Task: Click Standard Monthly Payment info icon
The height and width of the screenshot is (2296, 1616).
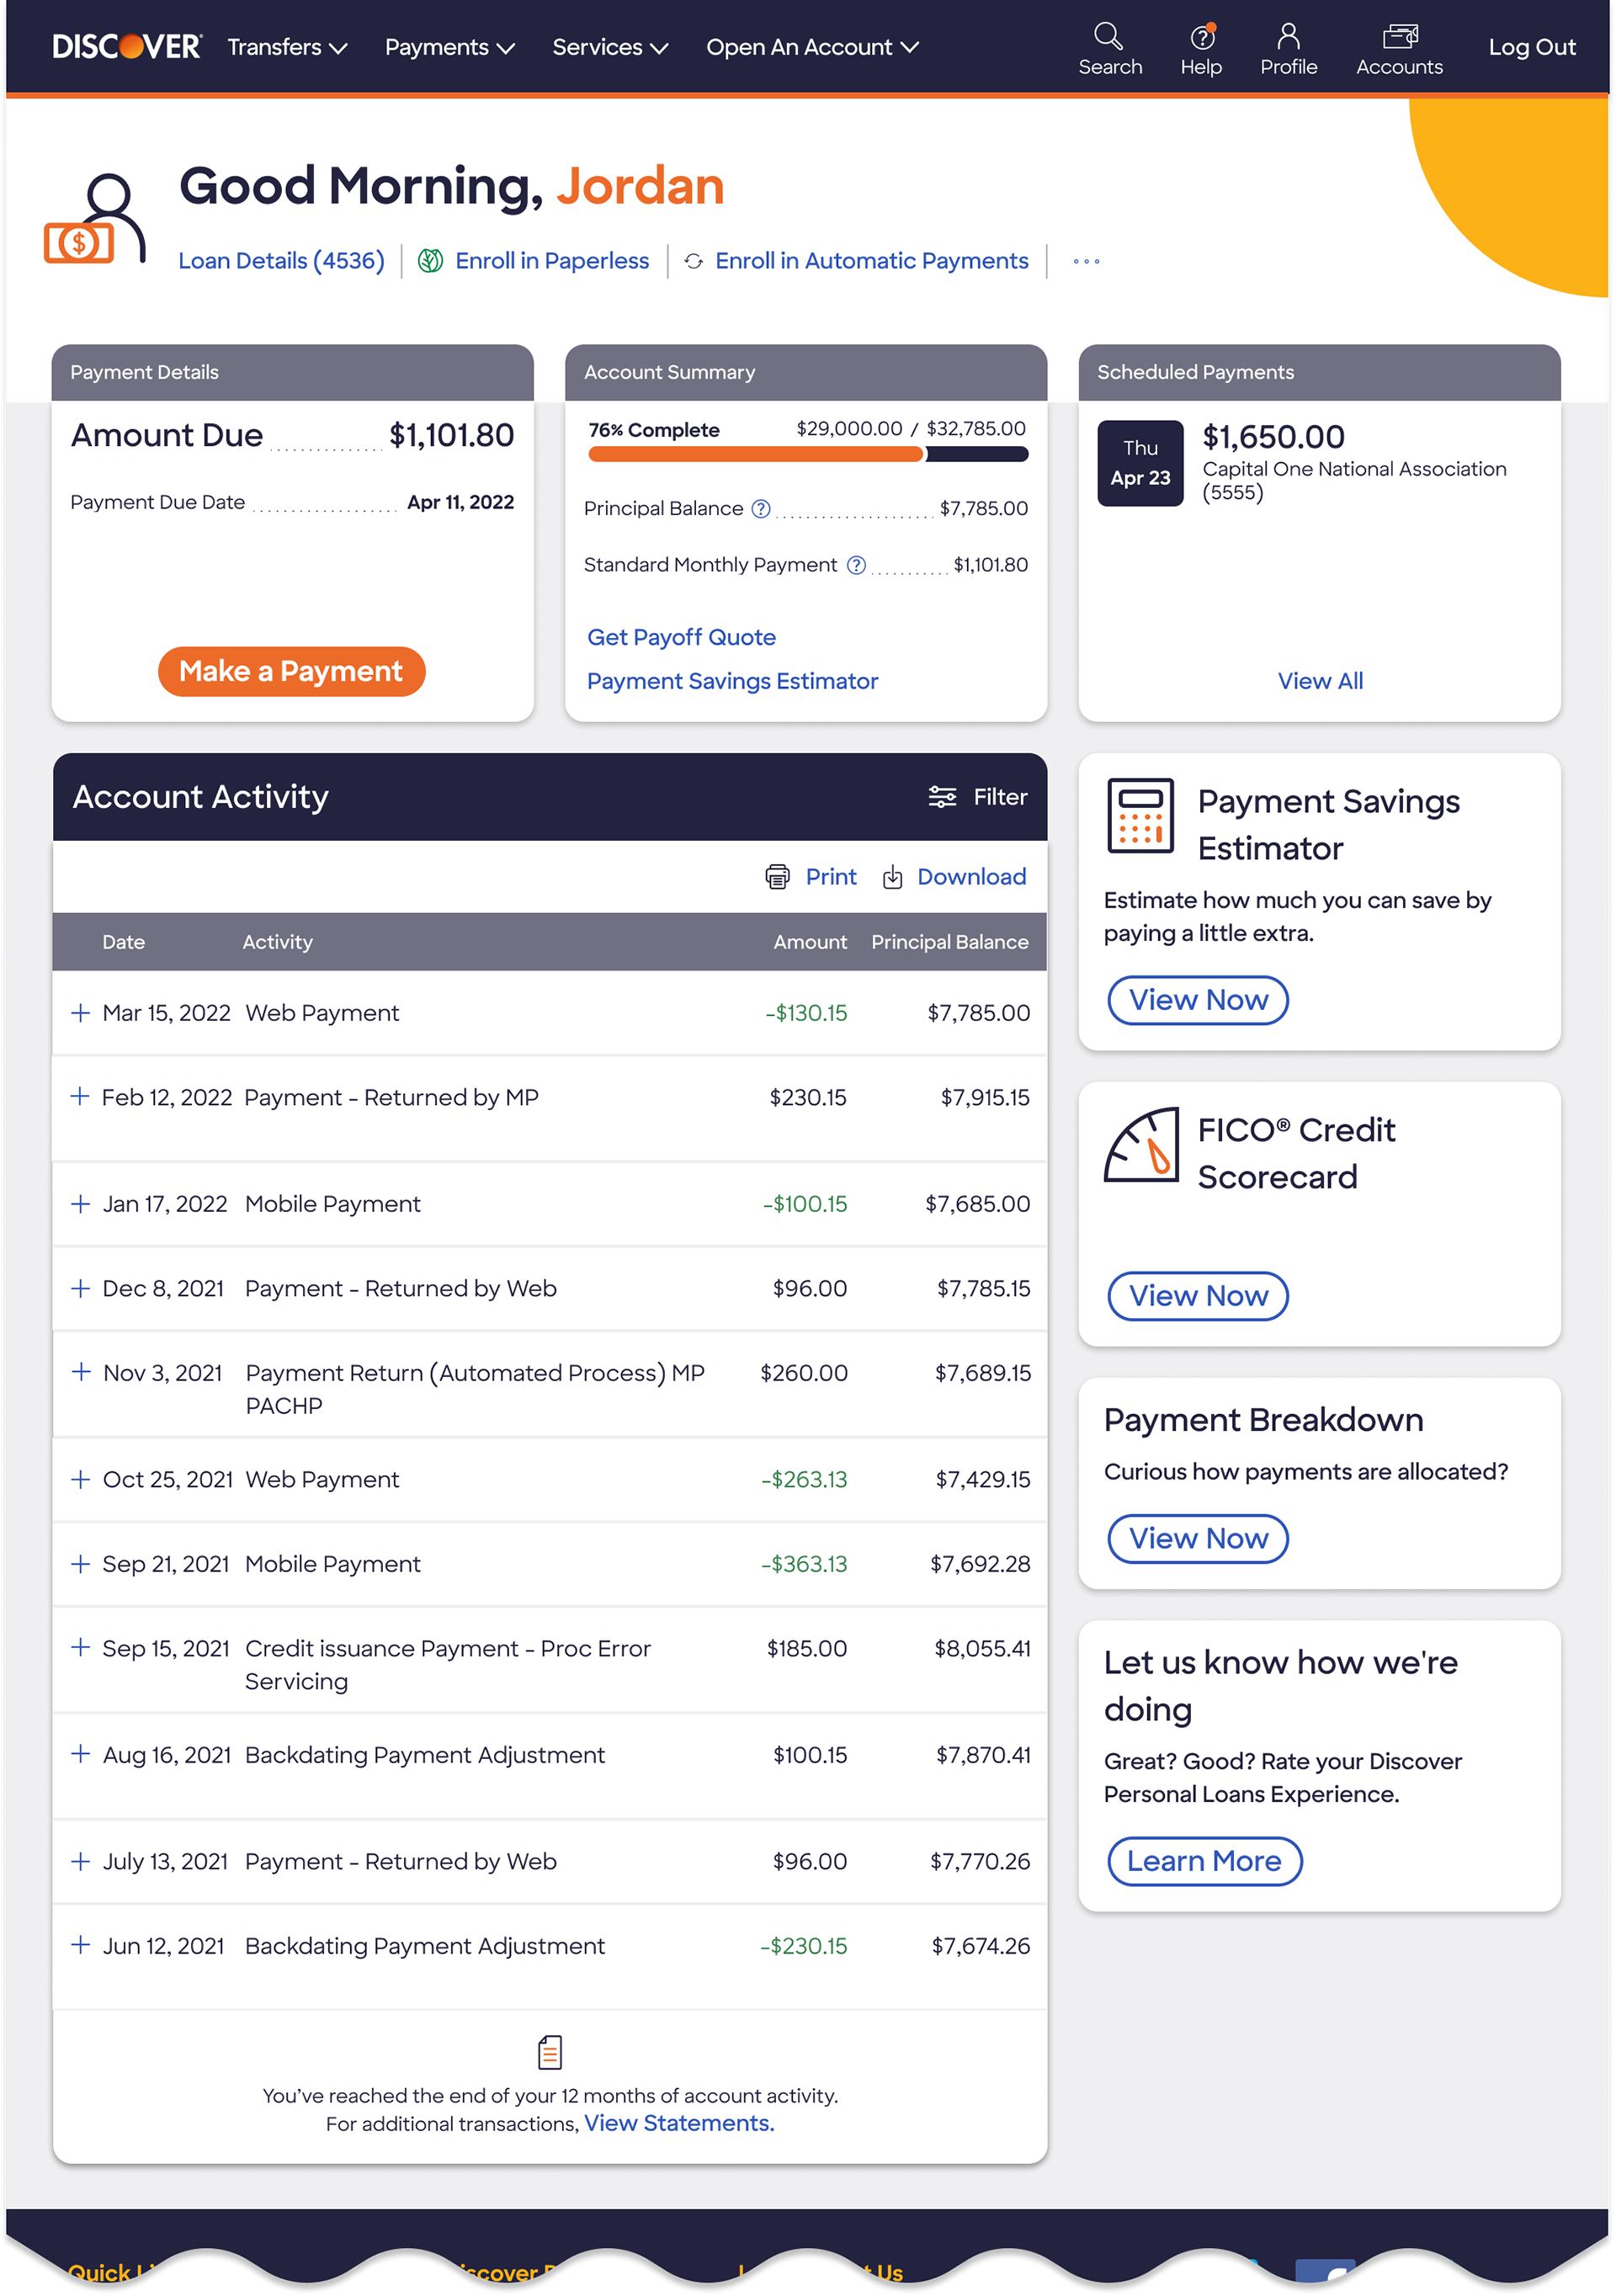Action: (856, 565)
